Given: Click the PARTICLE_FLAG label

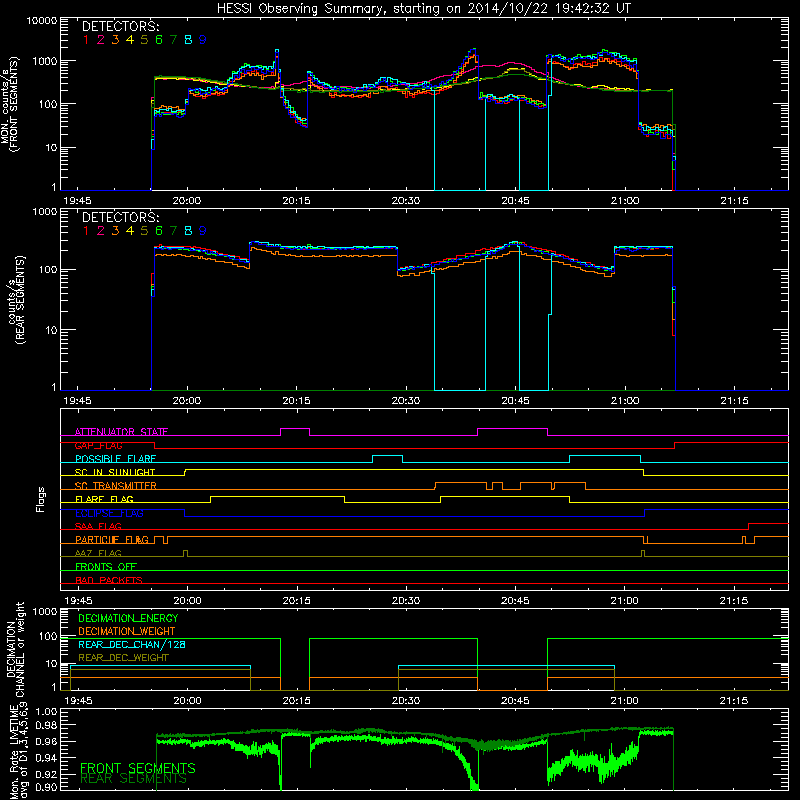Looking at the screenshot, I should pos(112,540).
